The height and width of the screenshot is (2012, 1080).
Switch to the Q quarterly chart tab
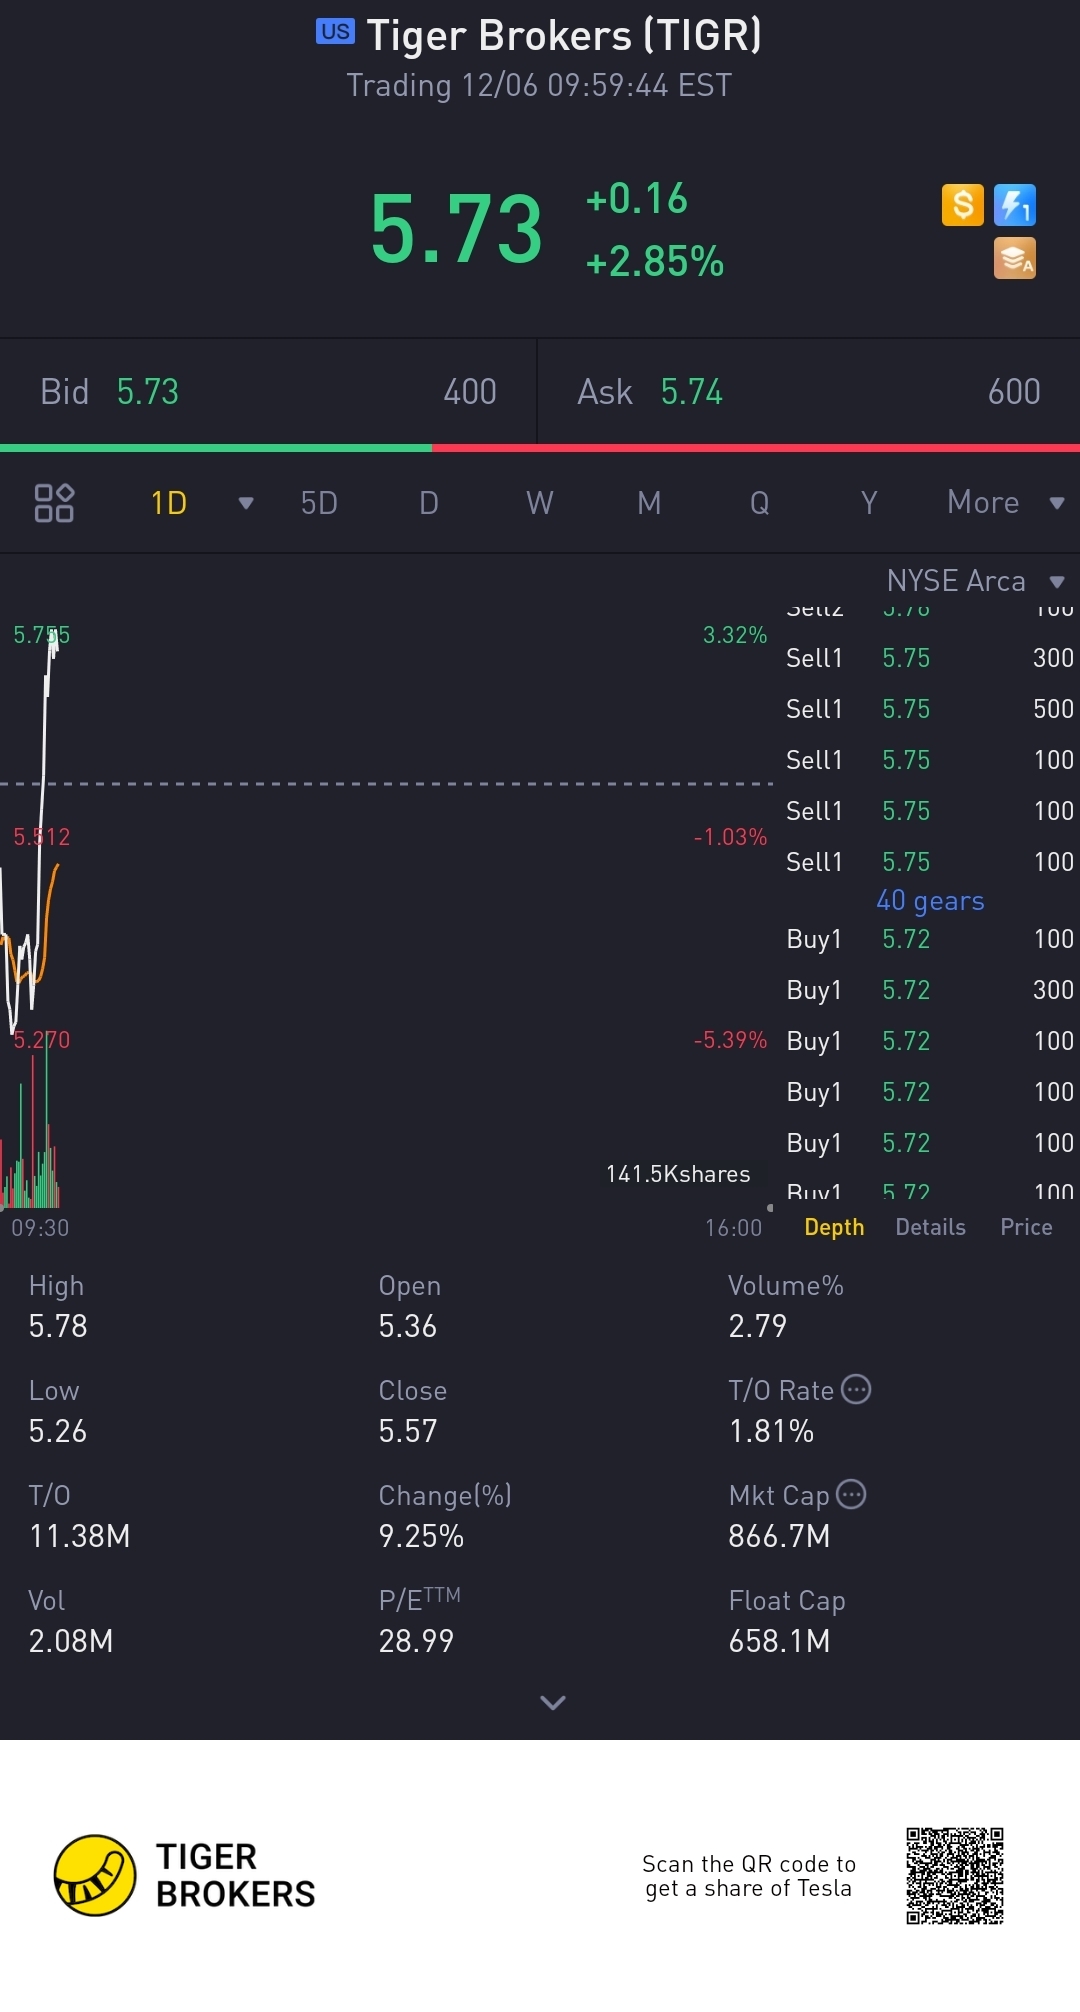tap(760, 503)
